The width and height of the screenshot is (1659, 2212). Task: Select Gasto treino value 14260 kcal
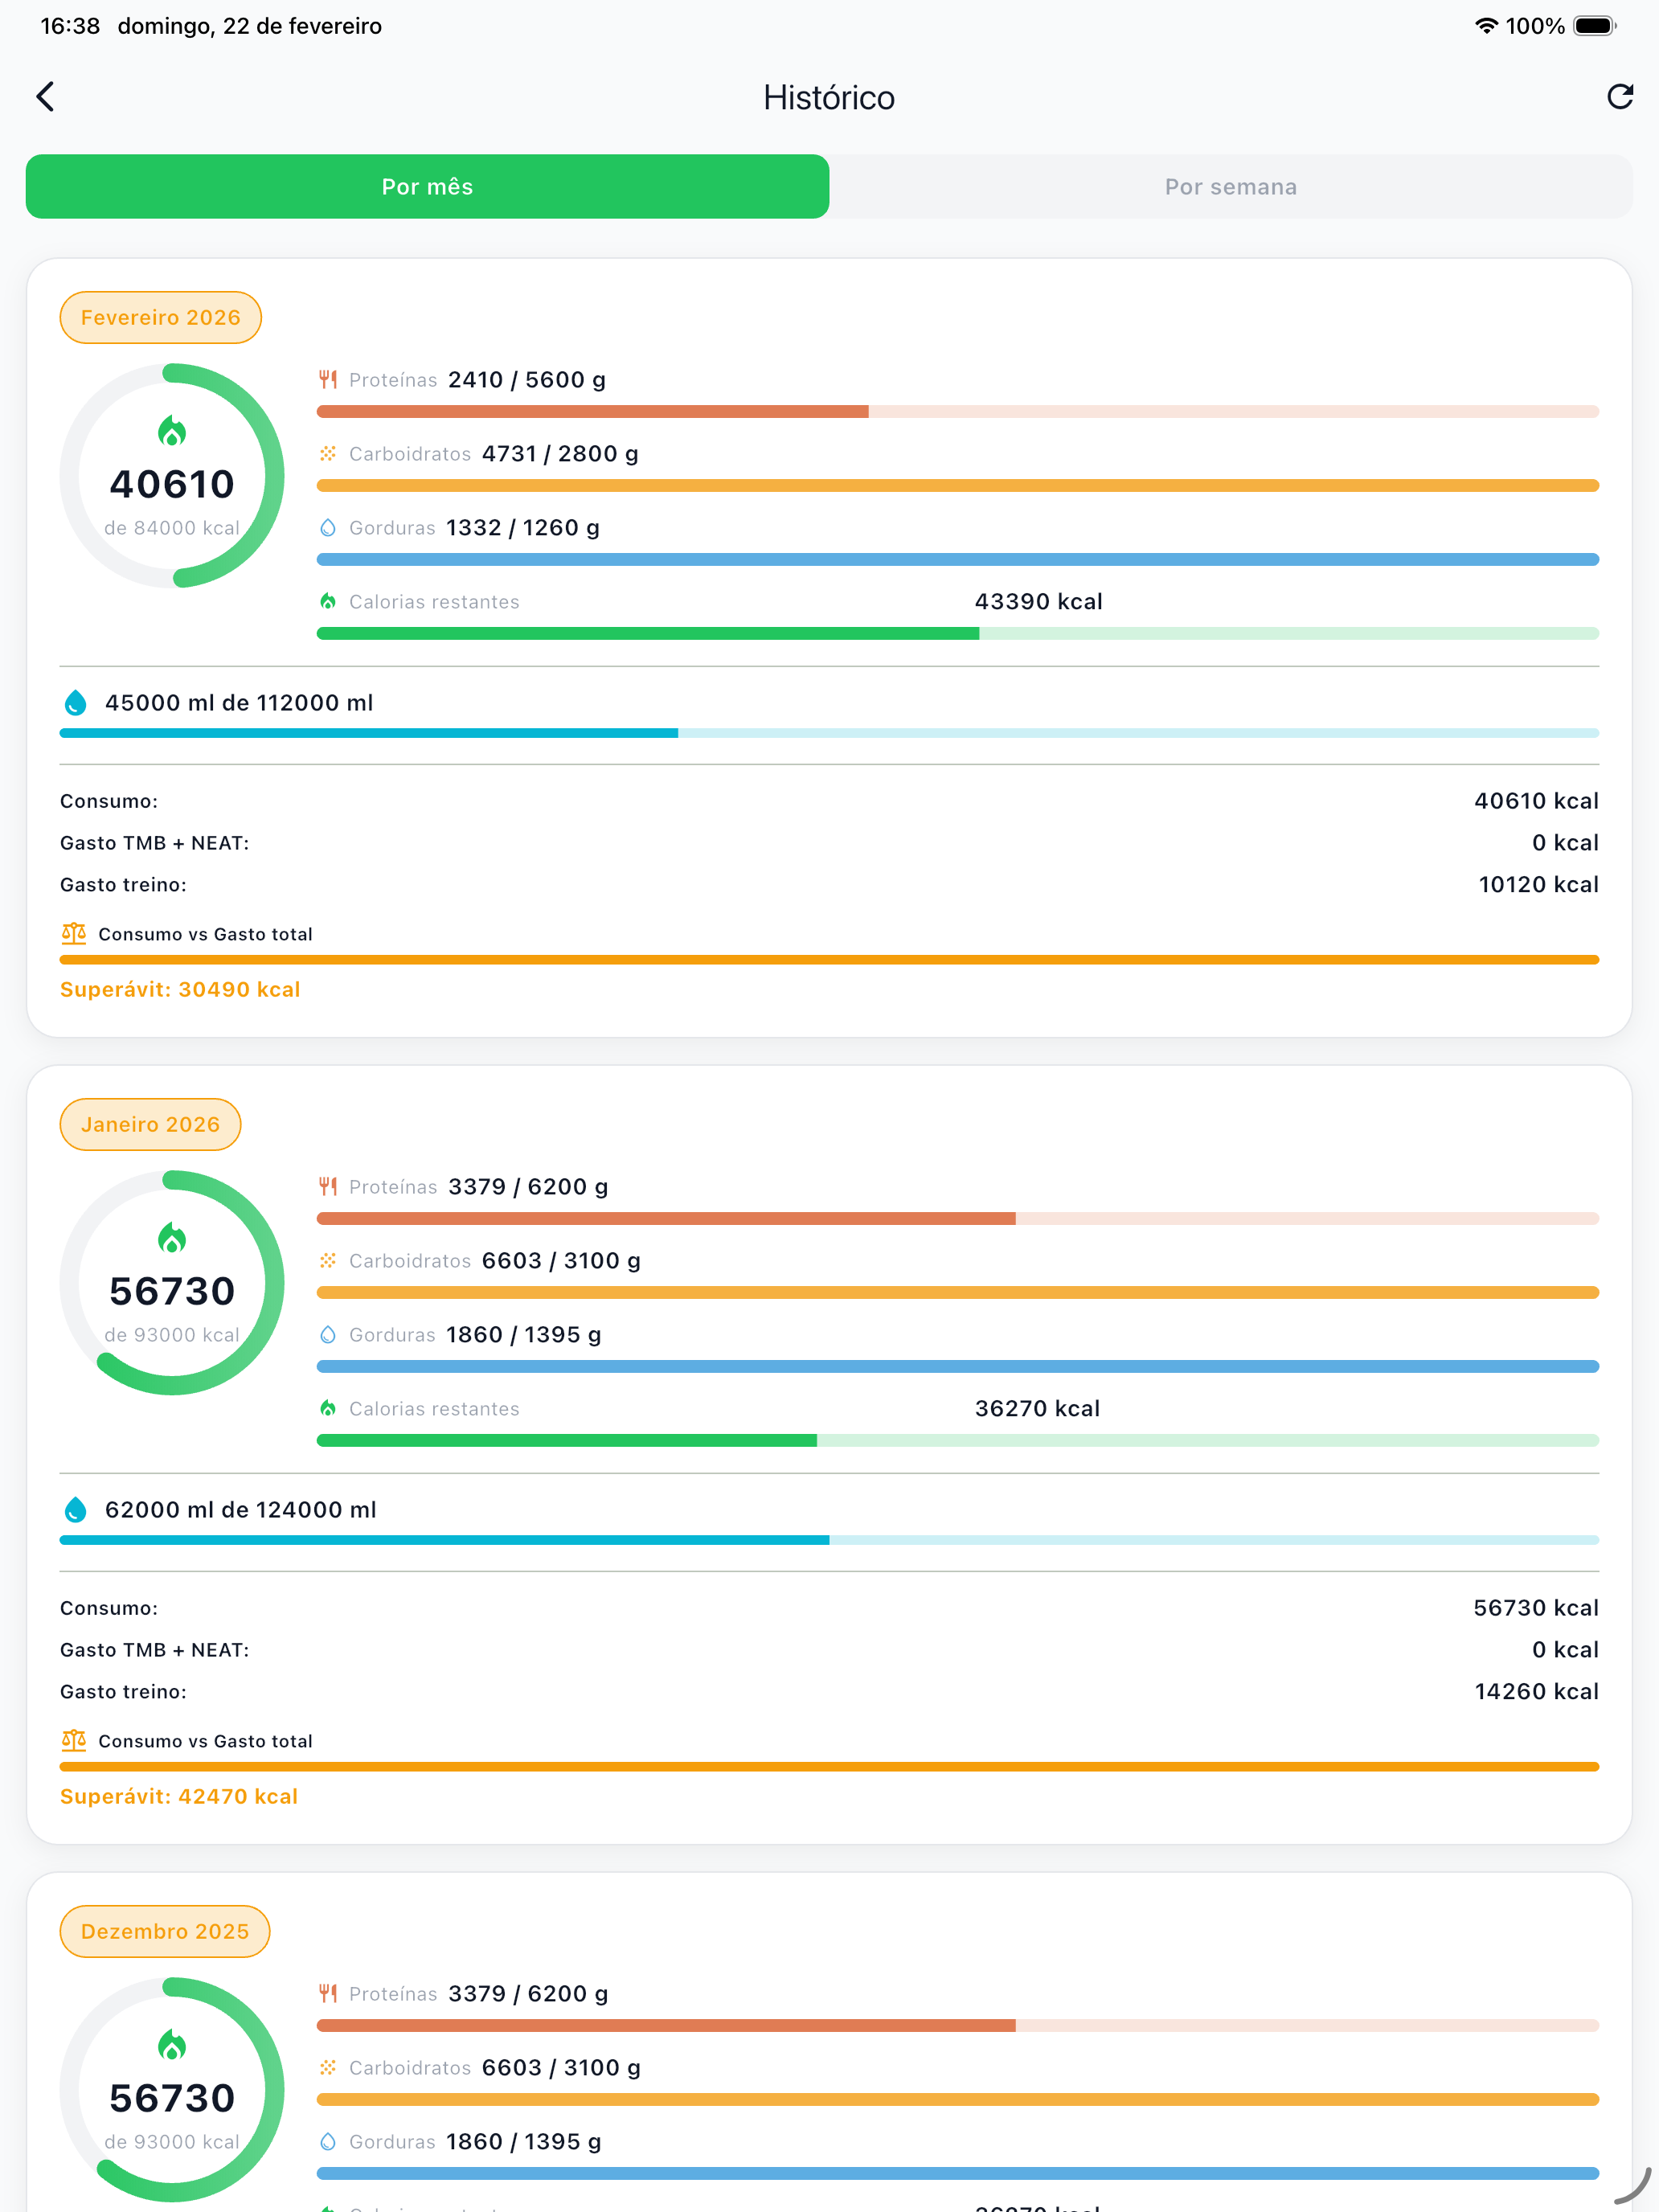pyautogui.click(x=1537, y=1692)
